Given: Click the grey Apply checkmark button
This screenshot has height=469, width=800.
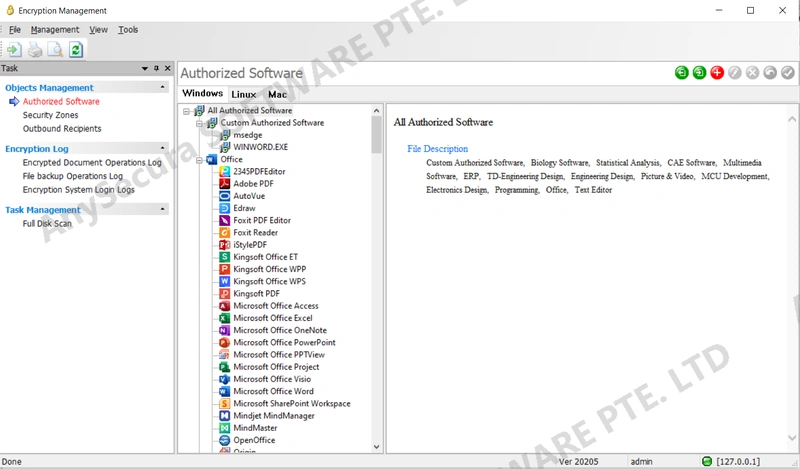Looking at the screenshot, I should pos(788,73).
